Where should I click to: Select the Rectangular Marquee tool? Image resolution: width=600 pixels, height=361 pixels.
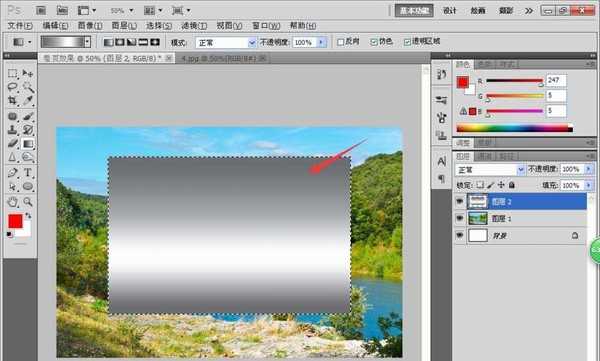click(x=12, y=73)
